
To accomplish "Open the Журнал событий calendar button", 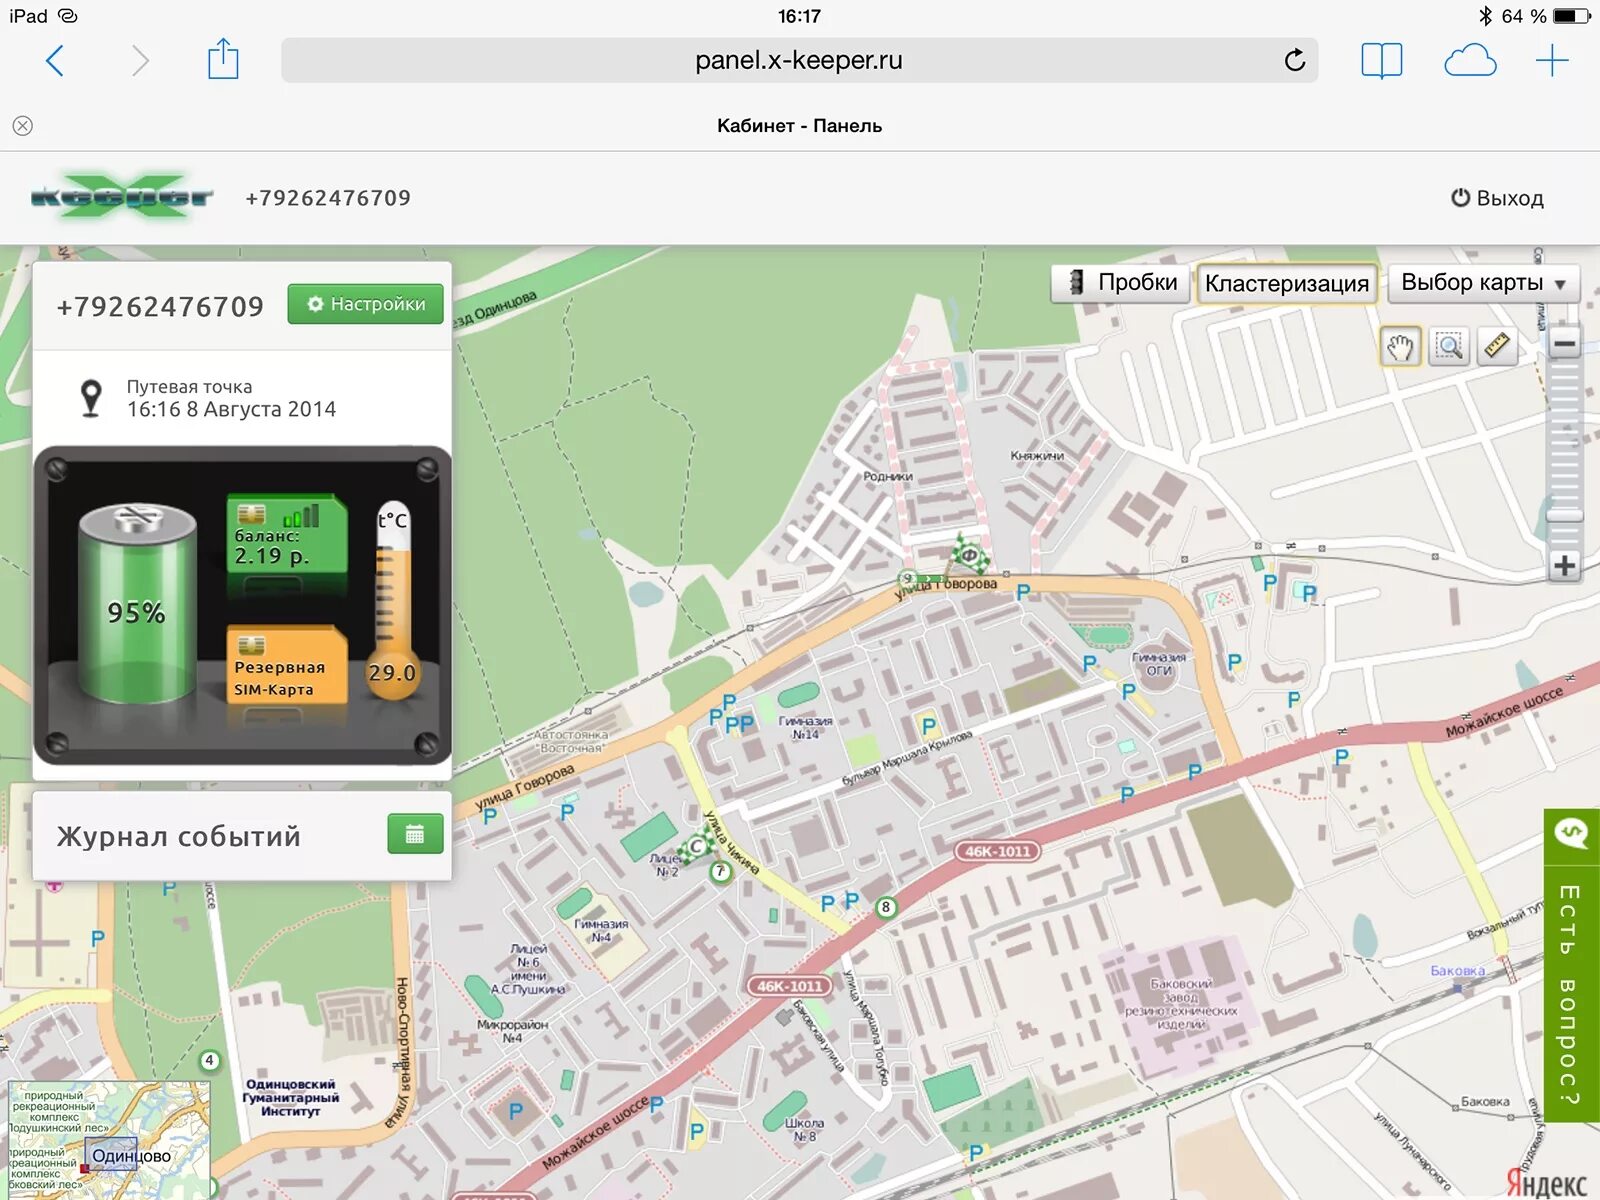I will 415,834.
